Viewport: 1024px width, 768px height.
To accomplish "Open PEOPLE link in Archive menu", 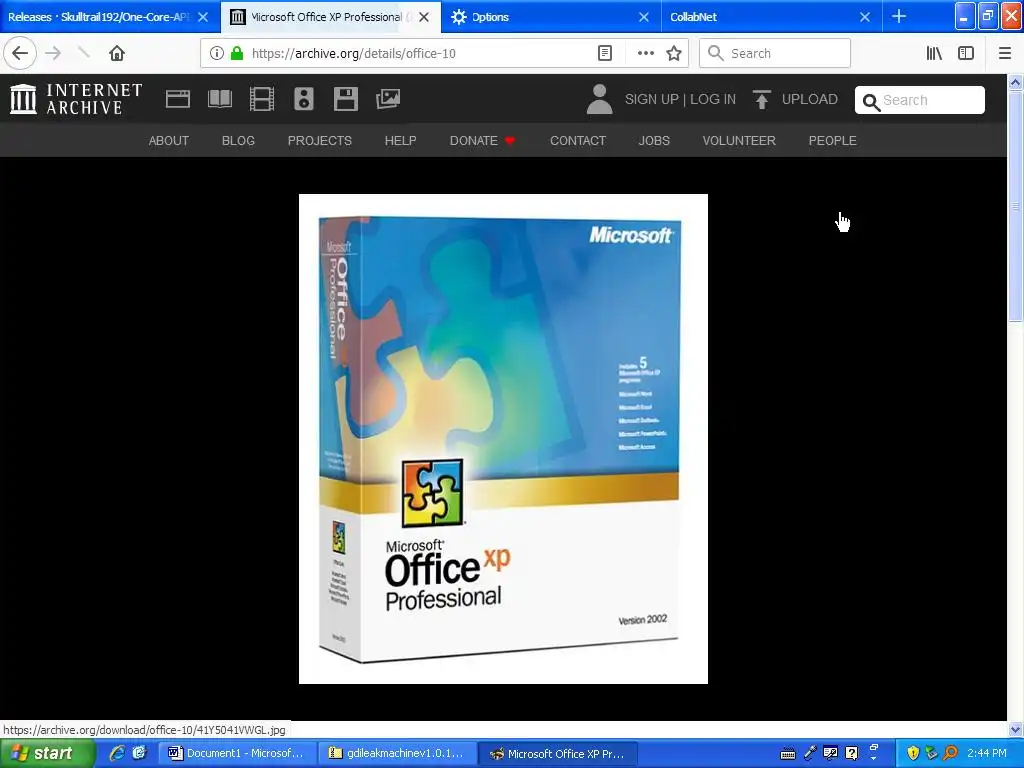I will tap(833, 140).
